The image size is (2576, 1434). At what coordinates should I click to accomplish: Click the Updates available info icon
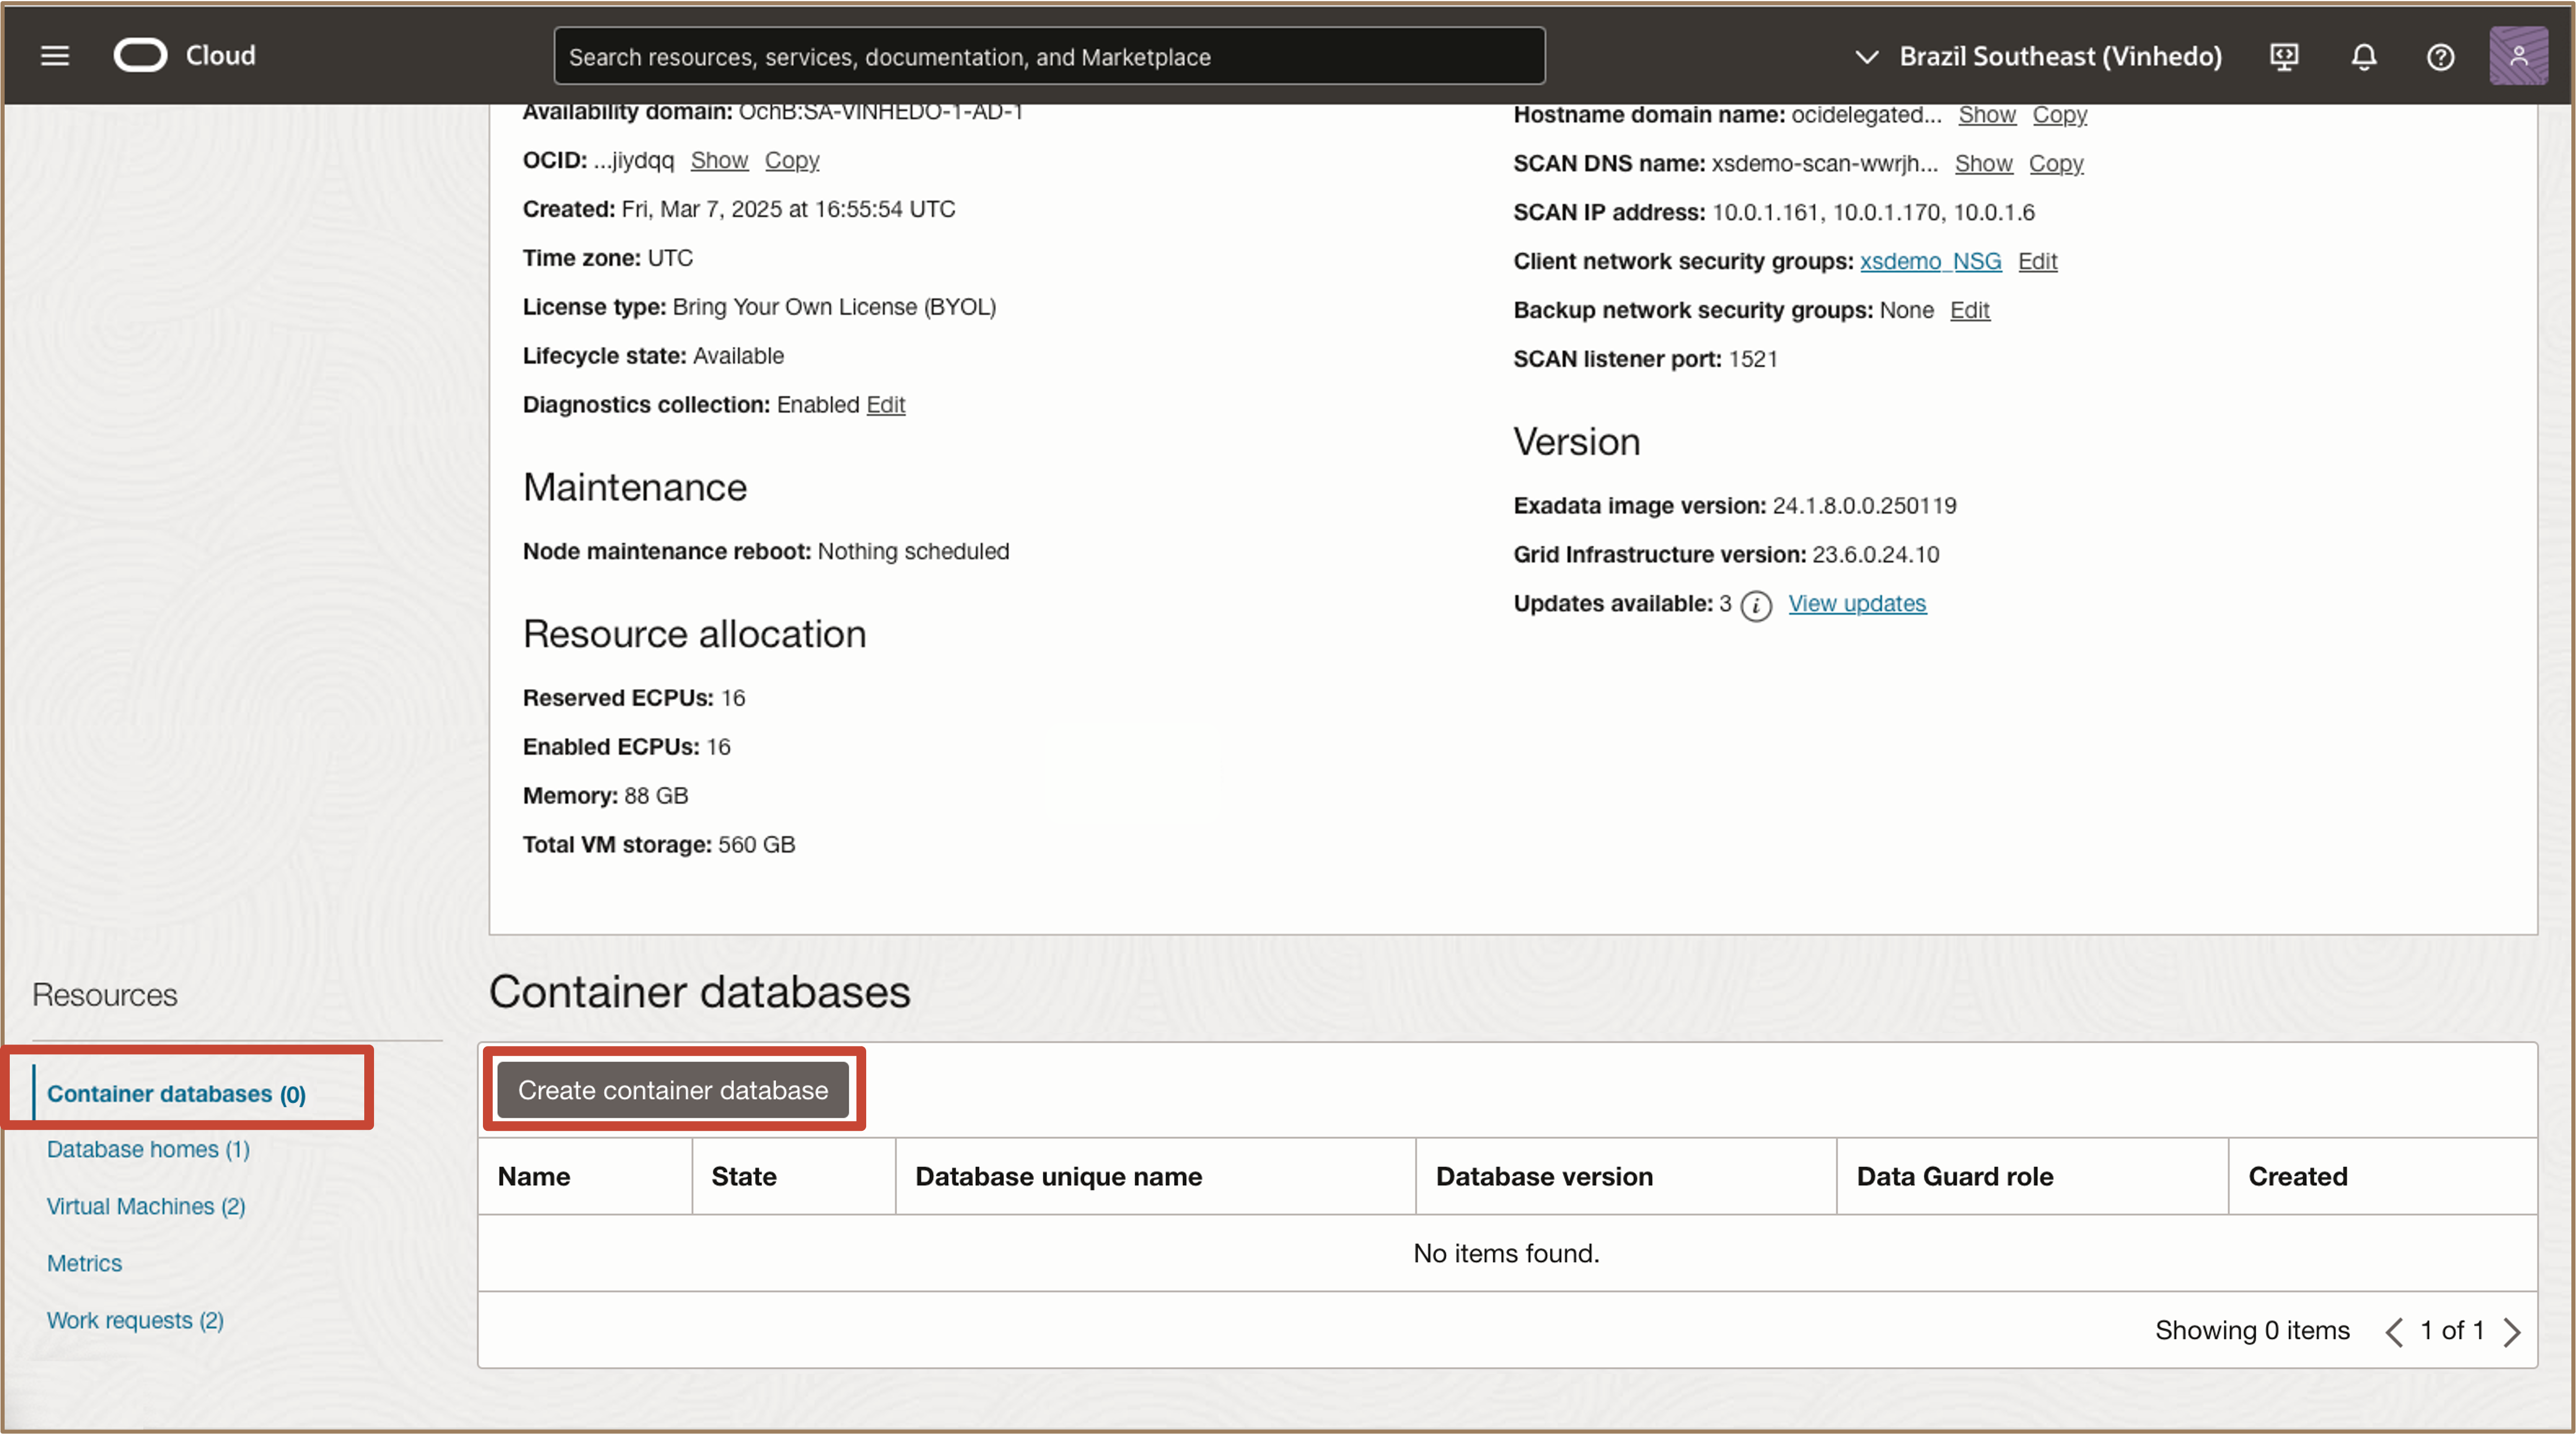tap(1756, 605)
